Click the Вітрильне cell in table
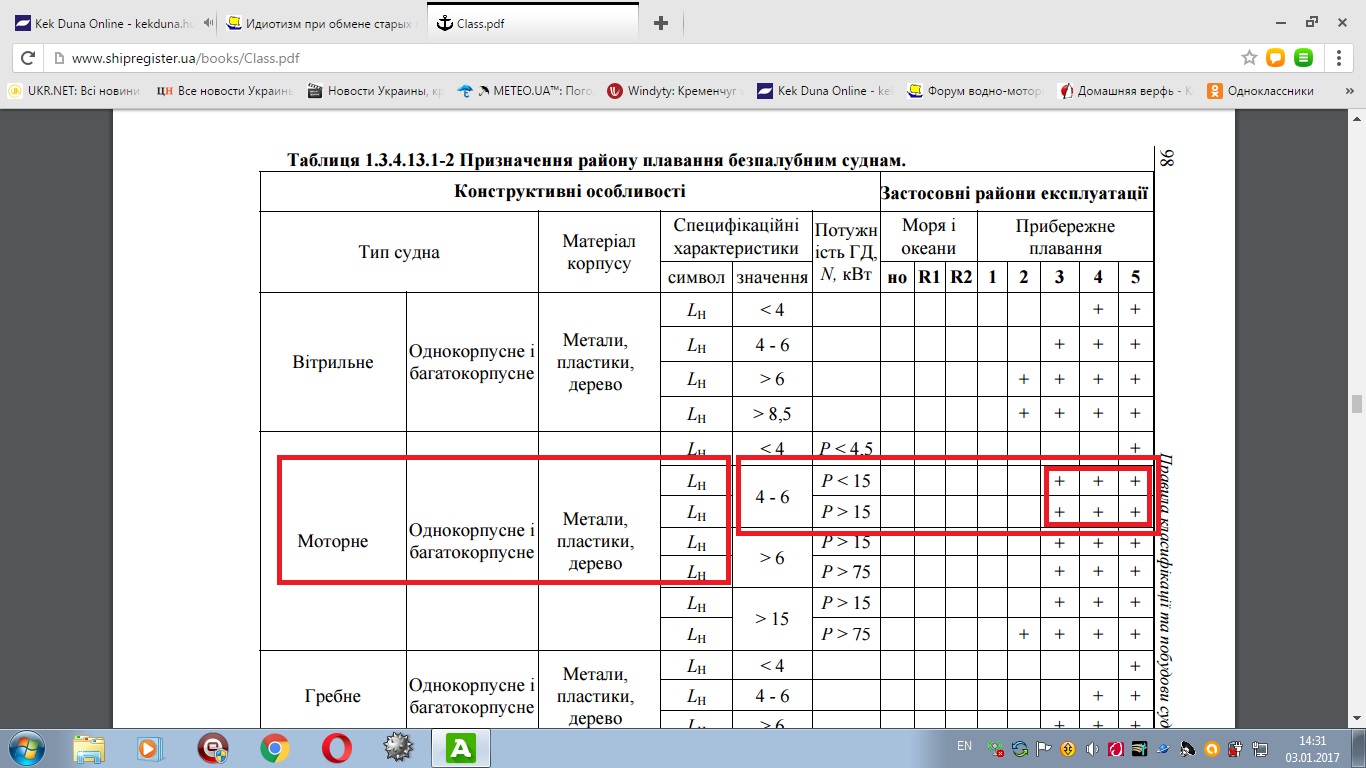The image size is (1366, 768). coord(333,362)
